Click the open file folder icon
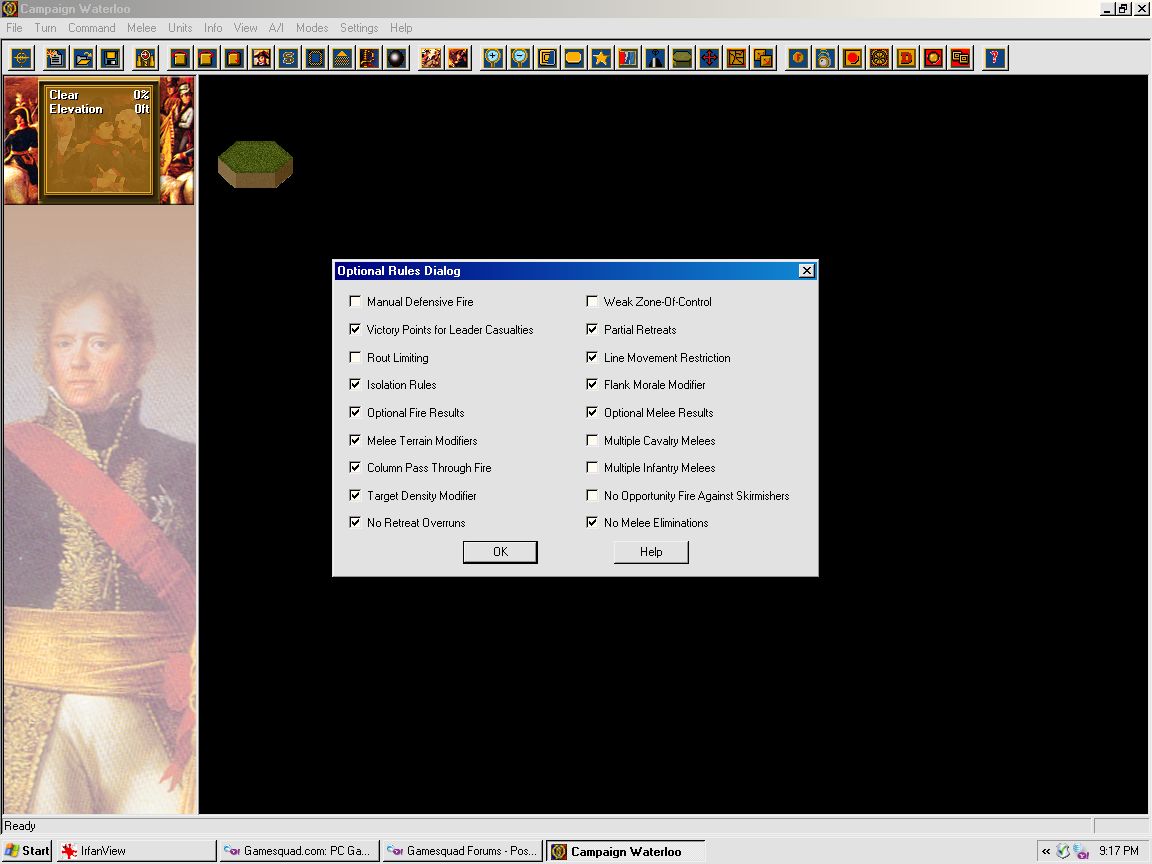The image size is (1152, 864). (83, 58)
